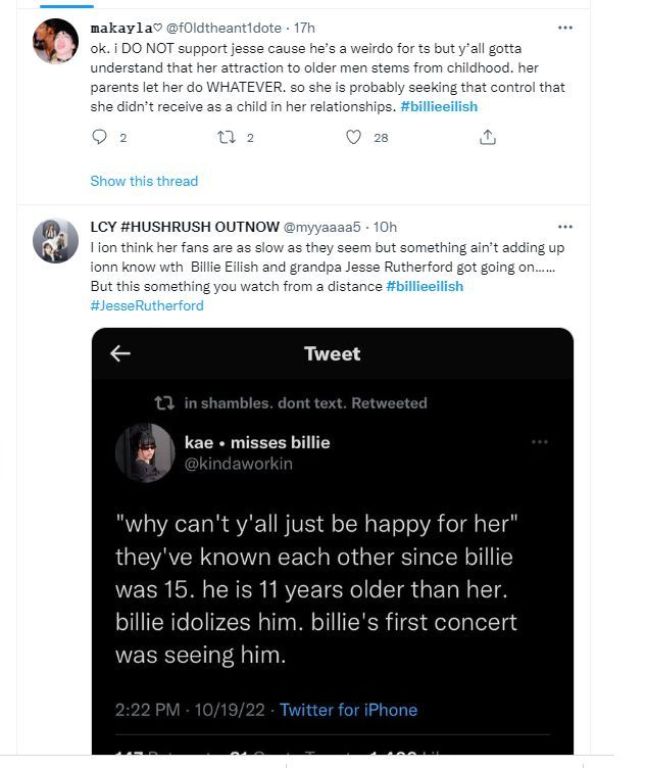The width and height of the screenshot is (645, 768).
Task: Open LCY's profile avatar
Action: click(x=55, y=241)
